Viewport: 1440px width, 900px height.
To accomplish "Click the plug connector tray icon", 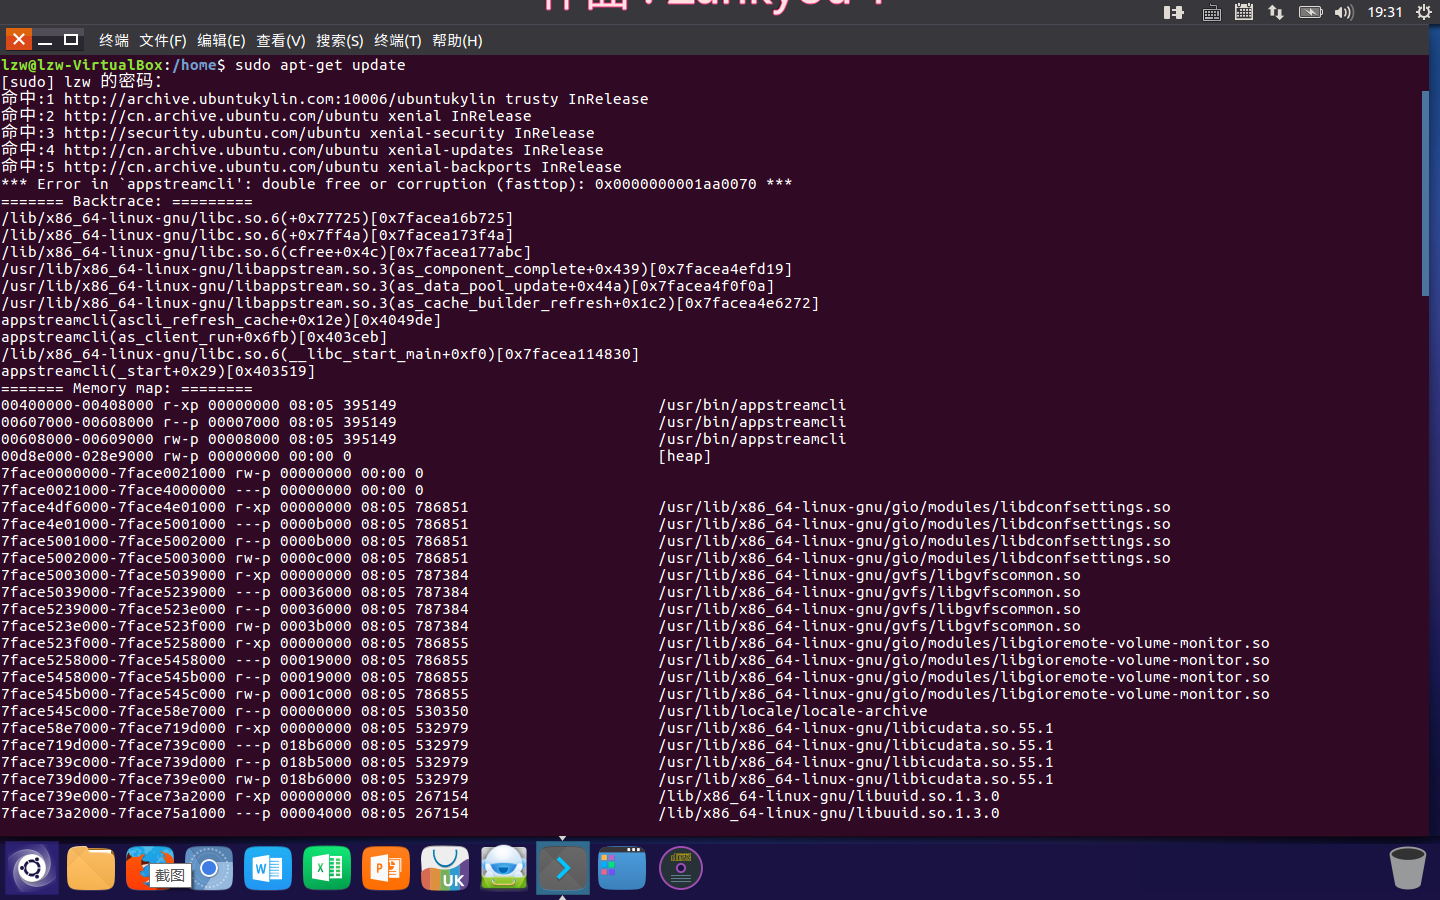I will 1174,13.
